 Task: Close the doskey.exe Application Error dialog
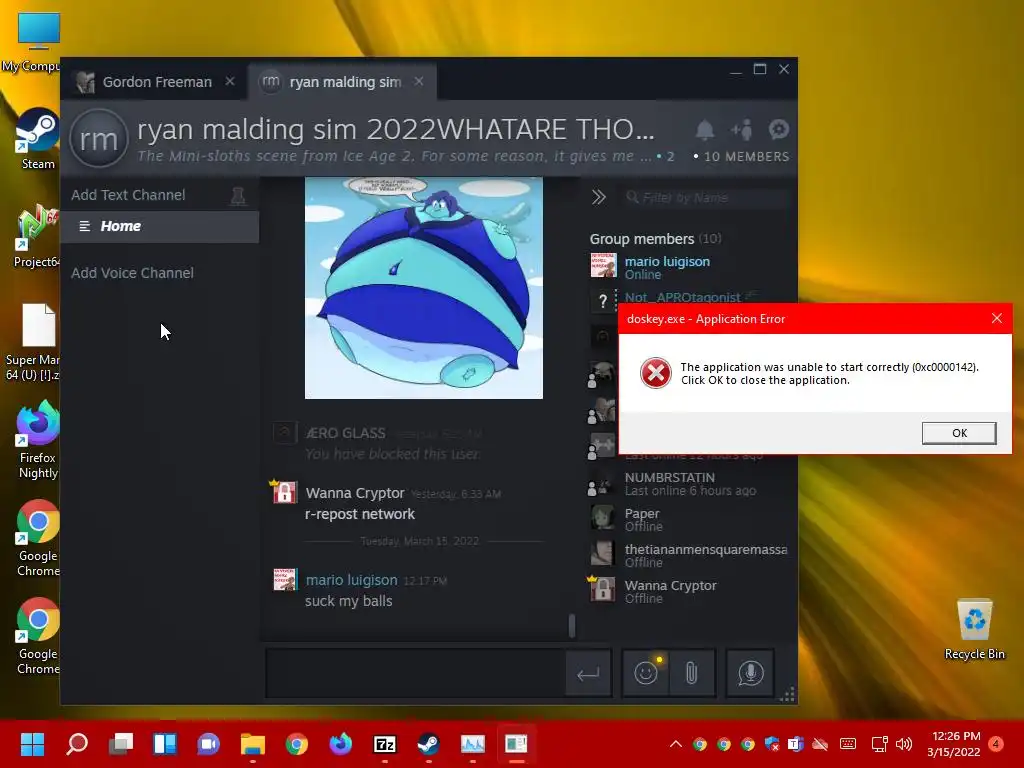997,318
